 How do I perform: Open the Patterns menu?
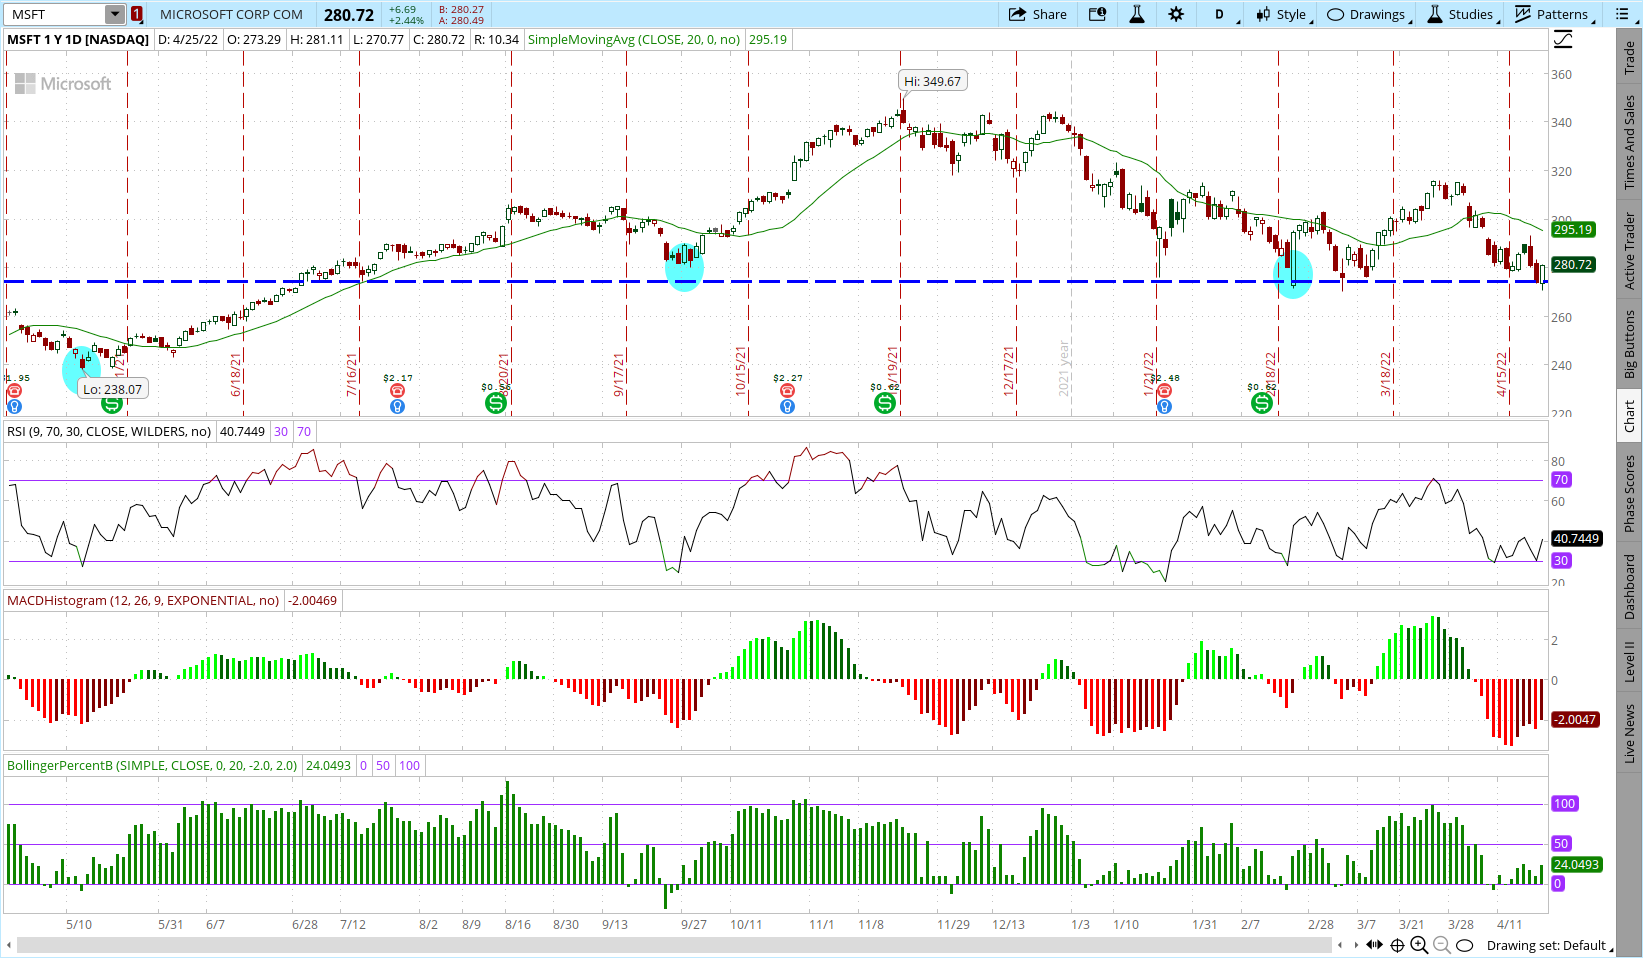coord(1552,14)
